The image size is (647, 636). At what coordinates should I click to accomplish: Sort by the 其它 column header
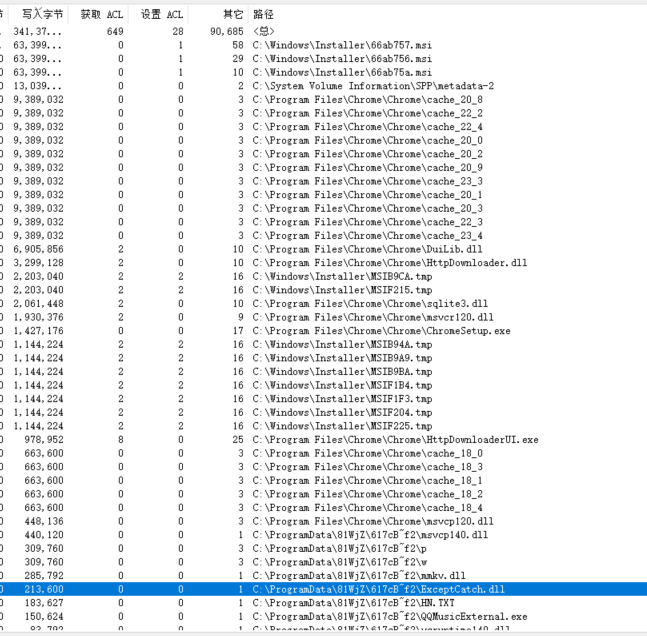pos(232,15)
